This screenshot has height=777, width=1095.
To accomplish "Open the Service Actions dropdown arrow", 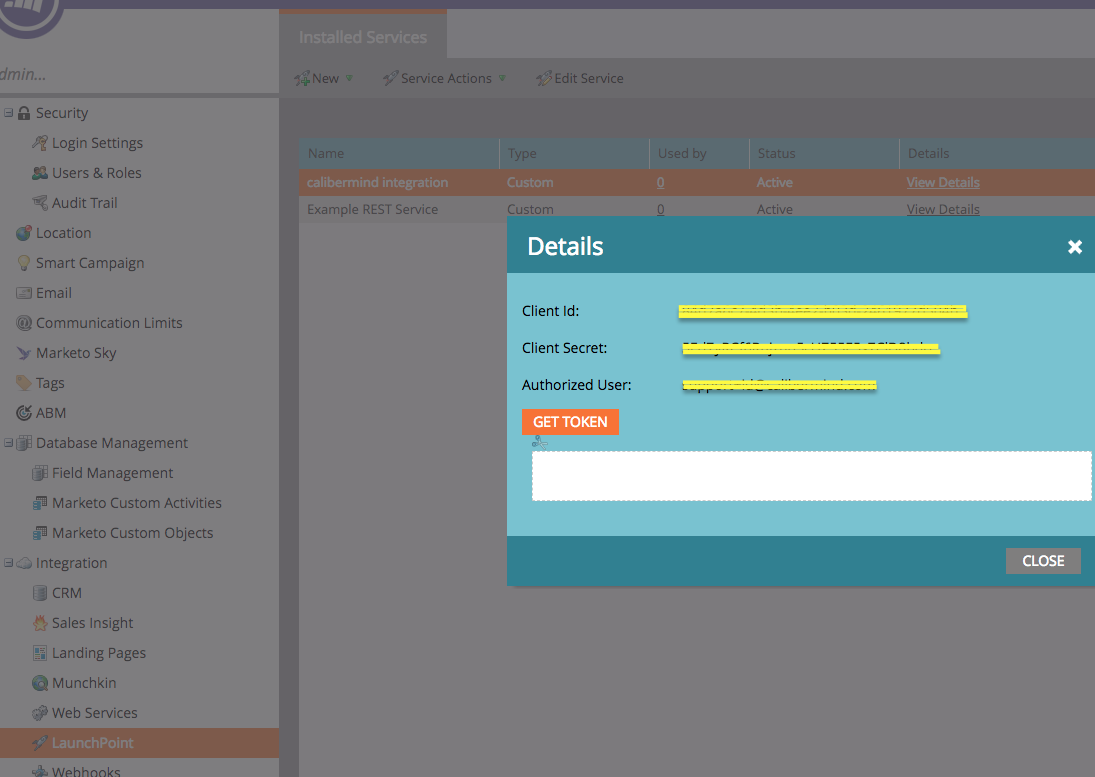I will tap(501, 78).
